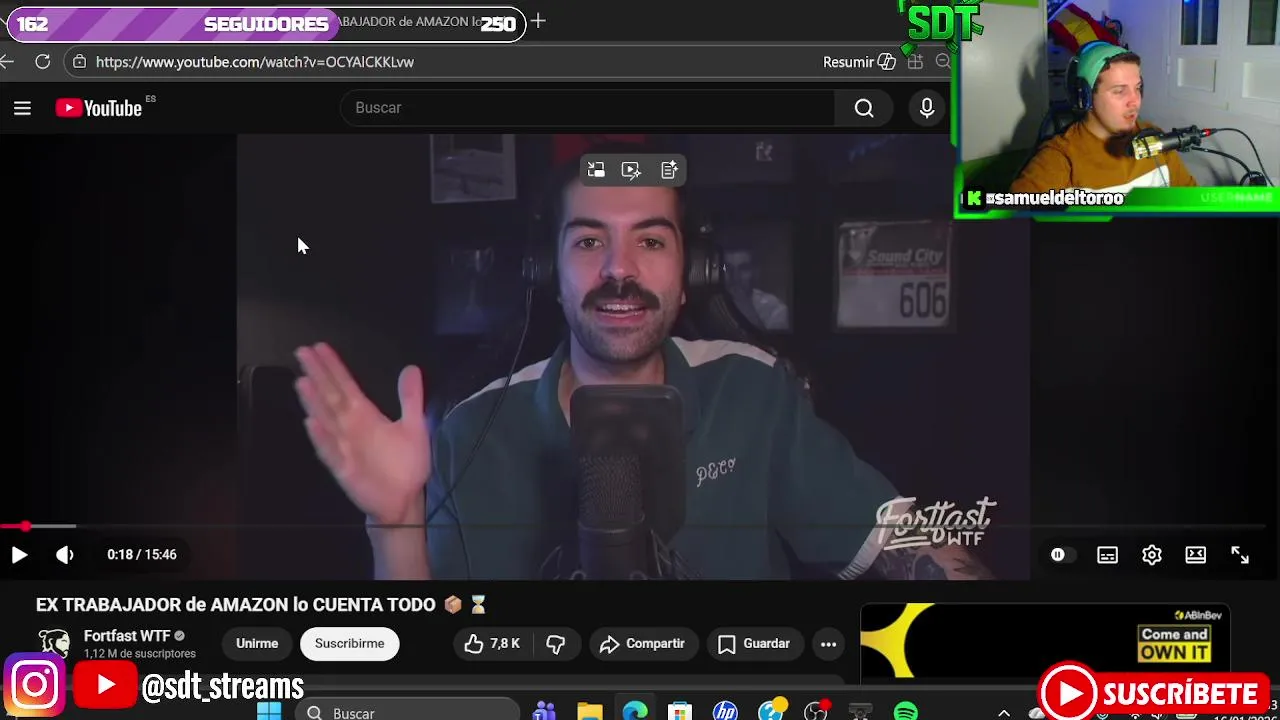
Task: Open the Windows Start button
Action: coord(269,712)
